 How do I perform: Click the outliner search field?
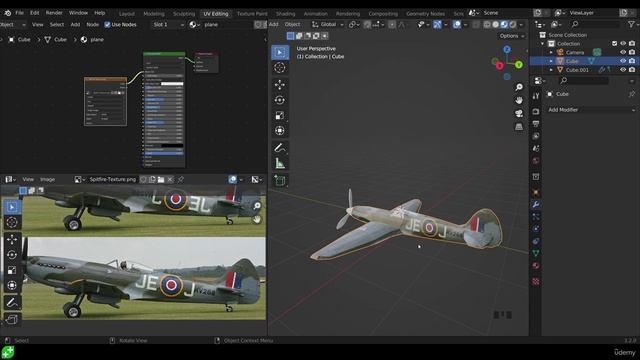pos(594,24)
